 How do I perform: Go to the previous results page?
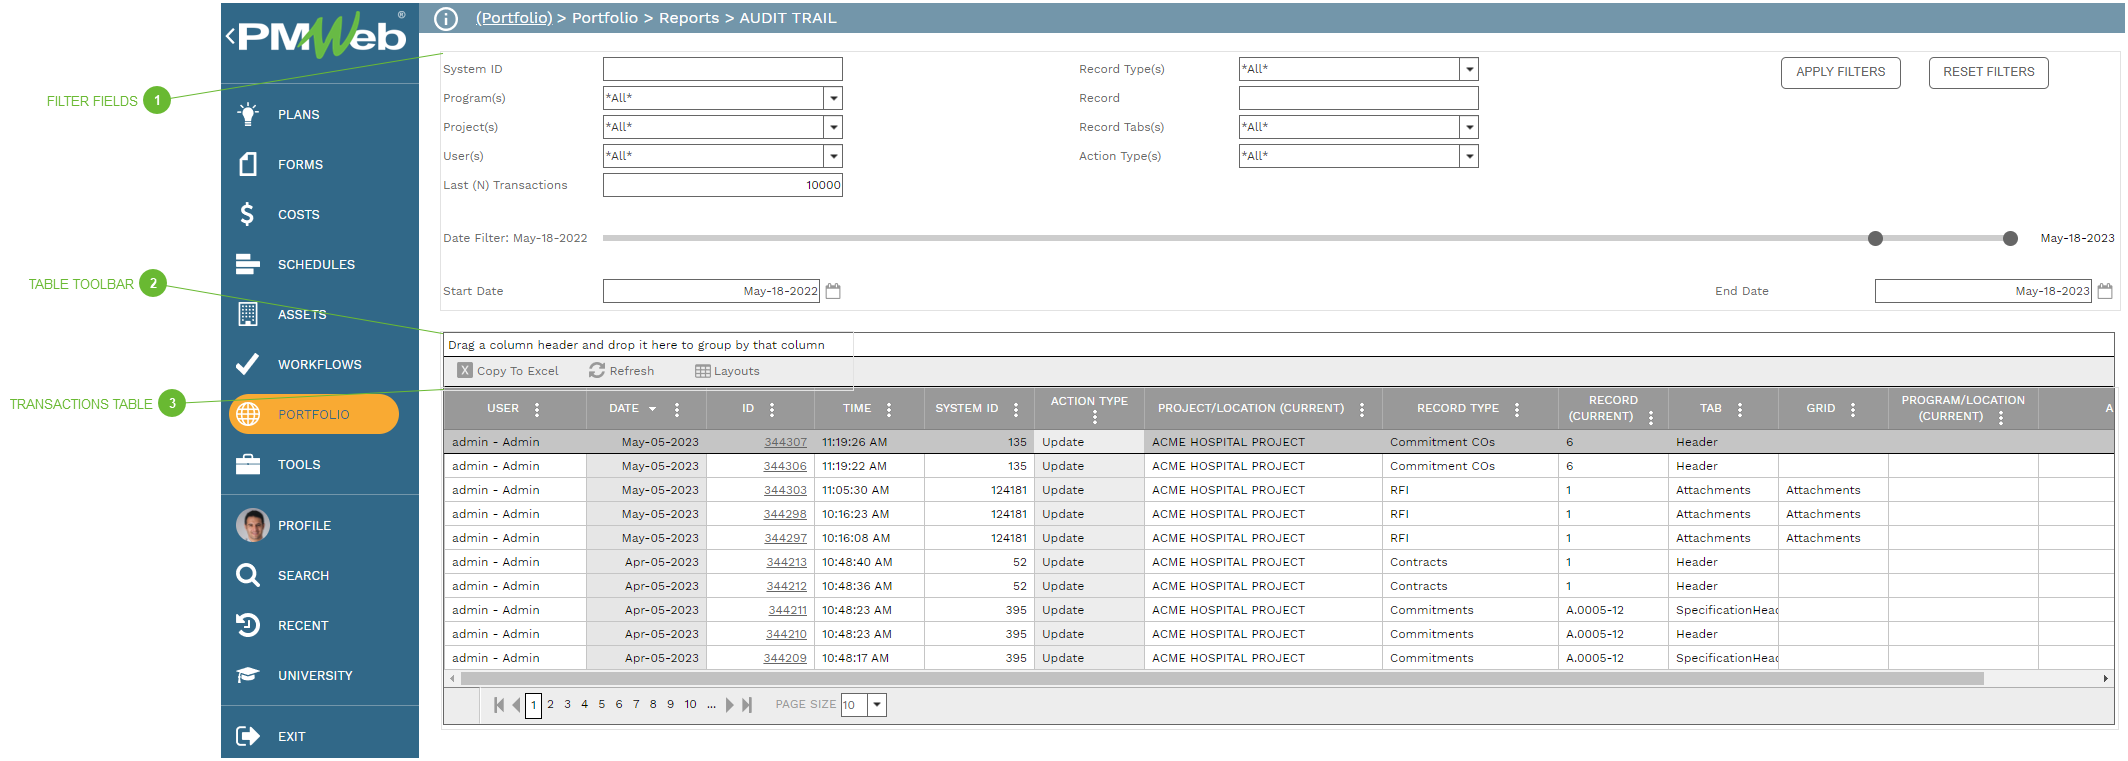tap(516, 705)
